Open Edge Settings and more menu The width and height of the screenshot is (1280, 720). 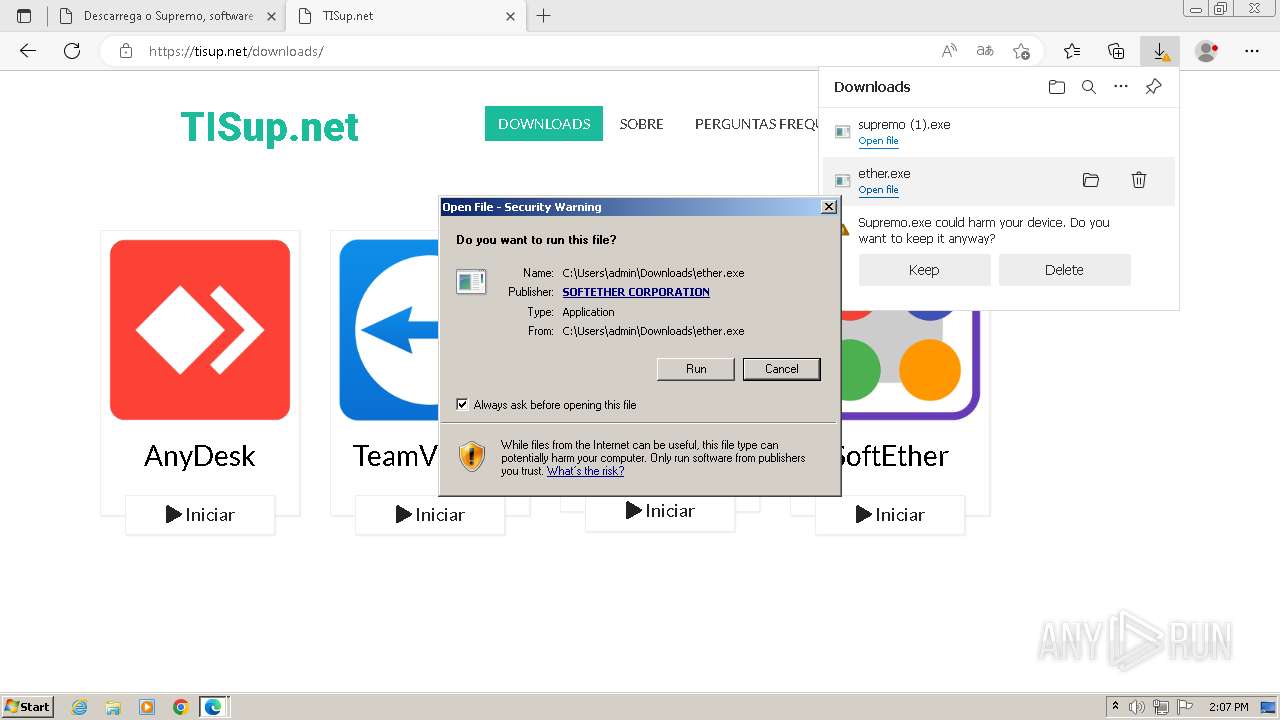click(1252, 51)
